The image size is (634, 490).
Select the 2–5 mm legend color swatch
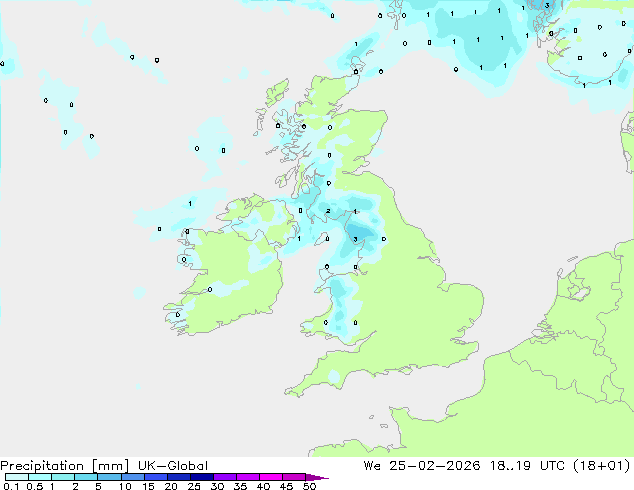tap(87, 477)
